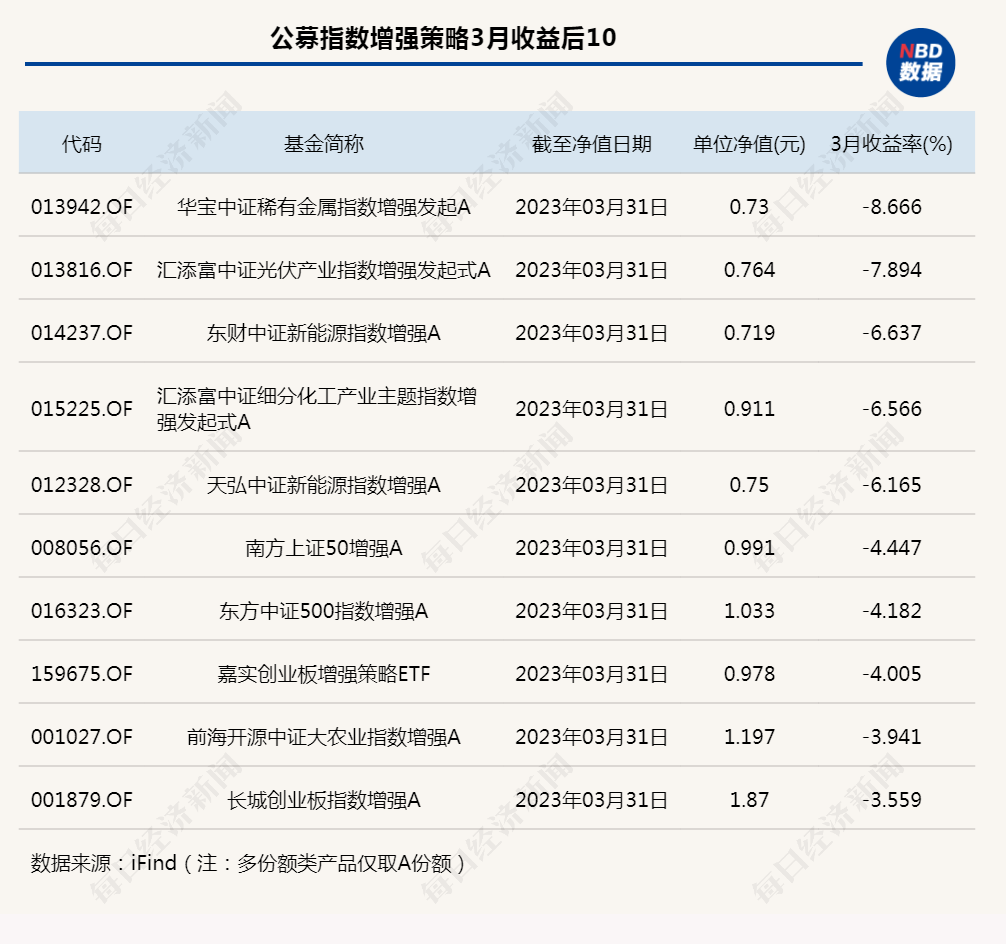Select fund code 015225.OF
The image size is (1006, 944).
81,408
